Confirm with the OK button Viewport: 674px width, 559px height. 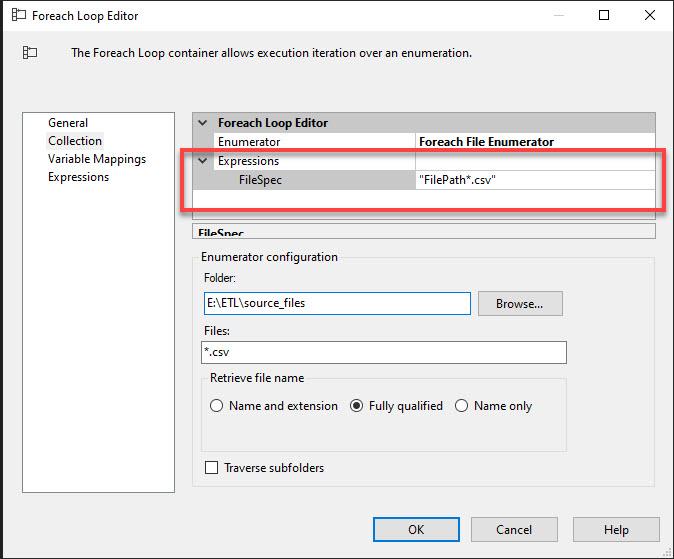pyautogui.click(x=416, y=530)
